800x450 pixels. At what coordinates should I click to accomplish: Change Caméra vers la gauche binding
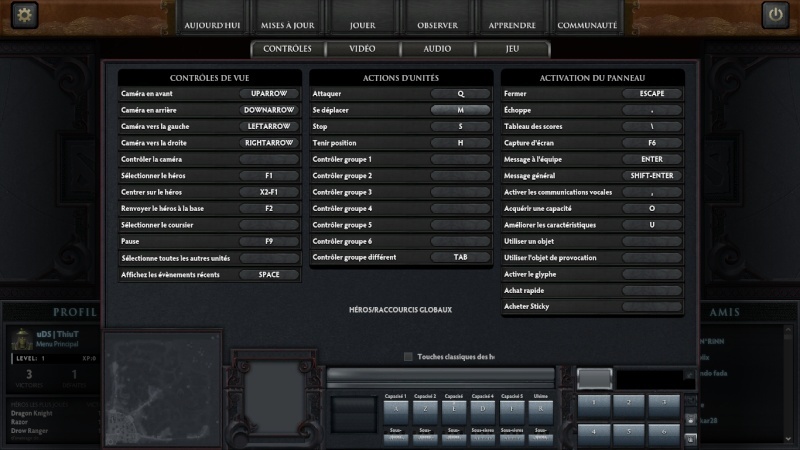pos(269,127)
